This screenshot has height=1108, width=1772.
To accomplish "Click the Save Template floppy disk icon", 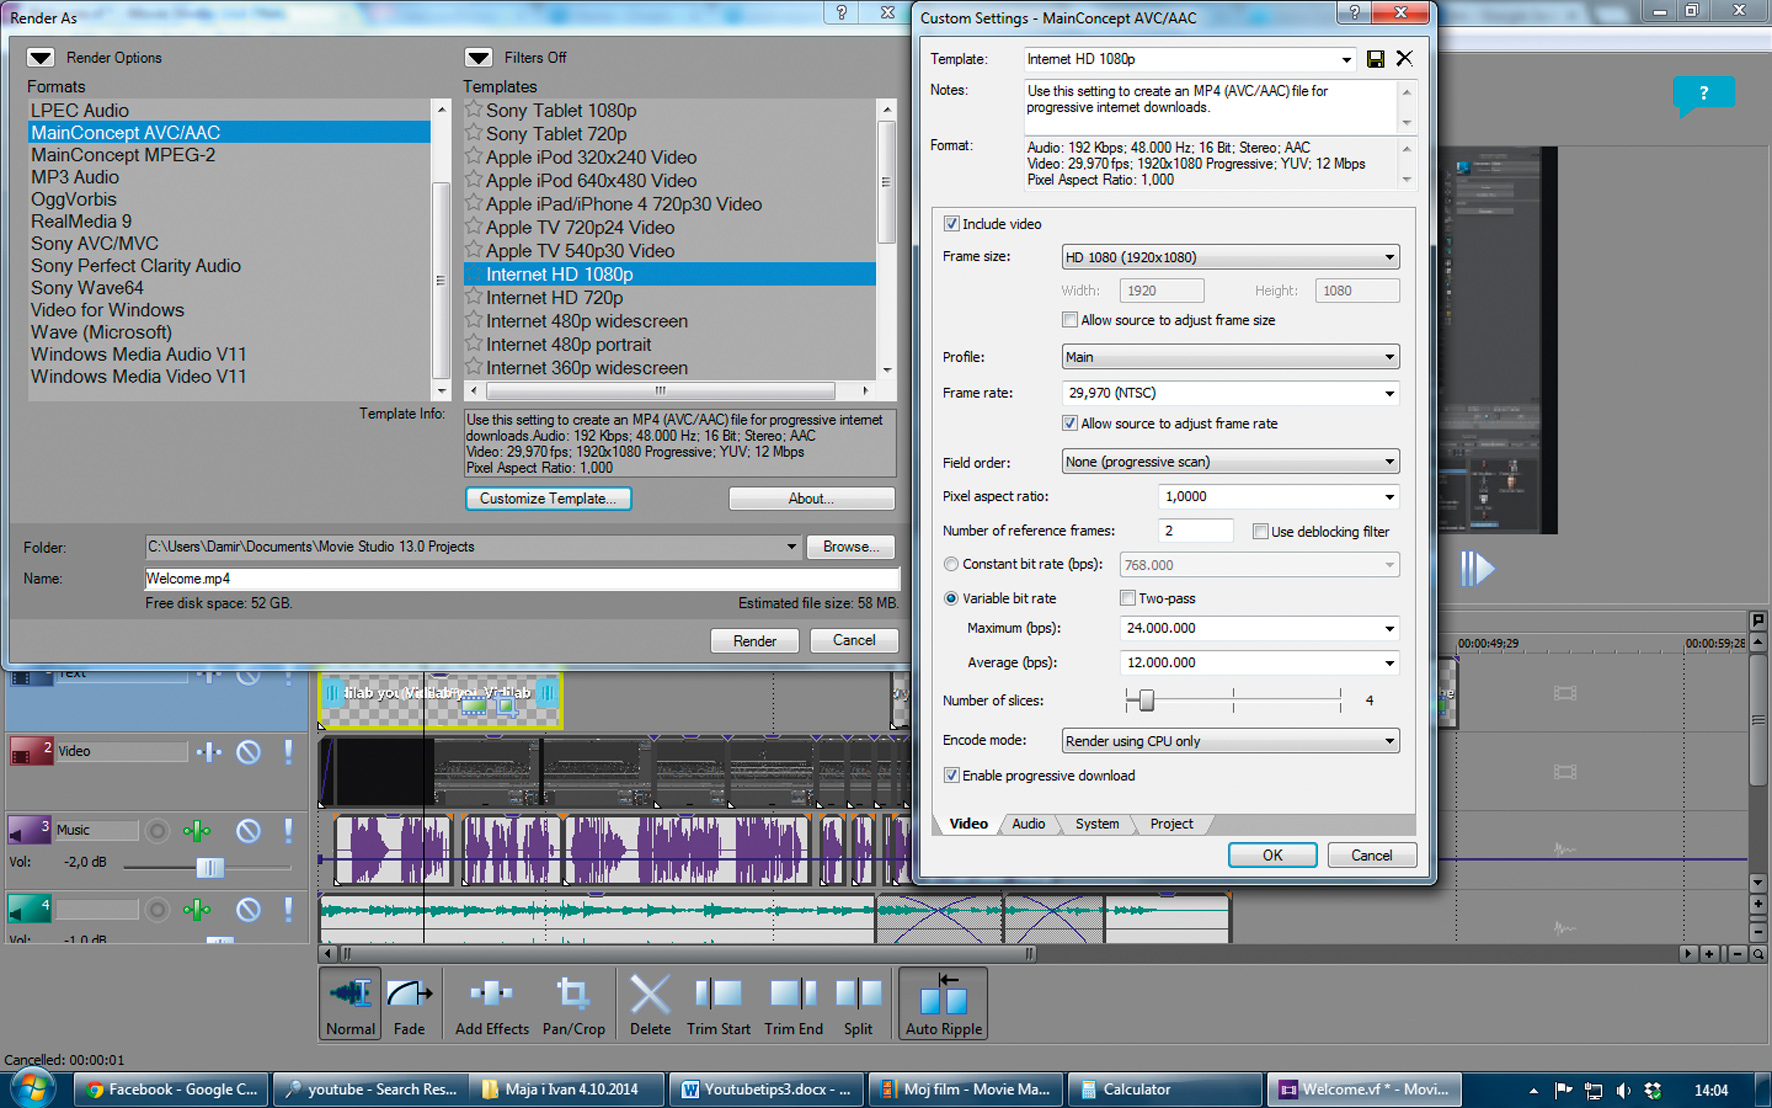I will click(1376, 59).
